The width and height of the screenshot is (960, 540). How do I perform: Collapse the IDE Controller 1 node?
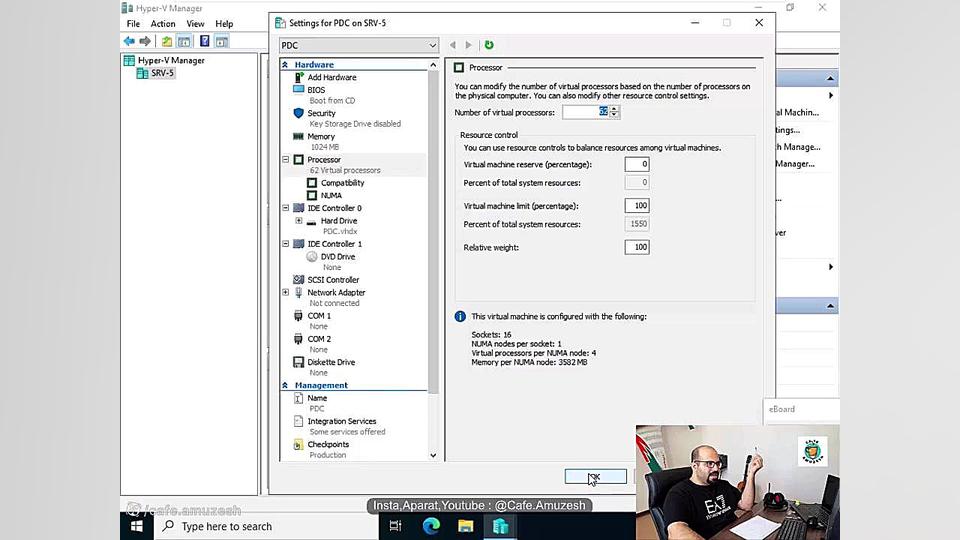coord(286,243)
